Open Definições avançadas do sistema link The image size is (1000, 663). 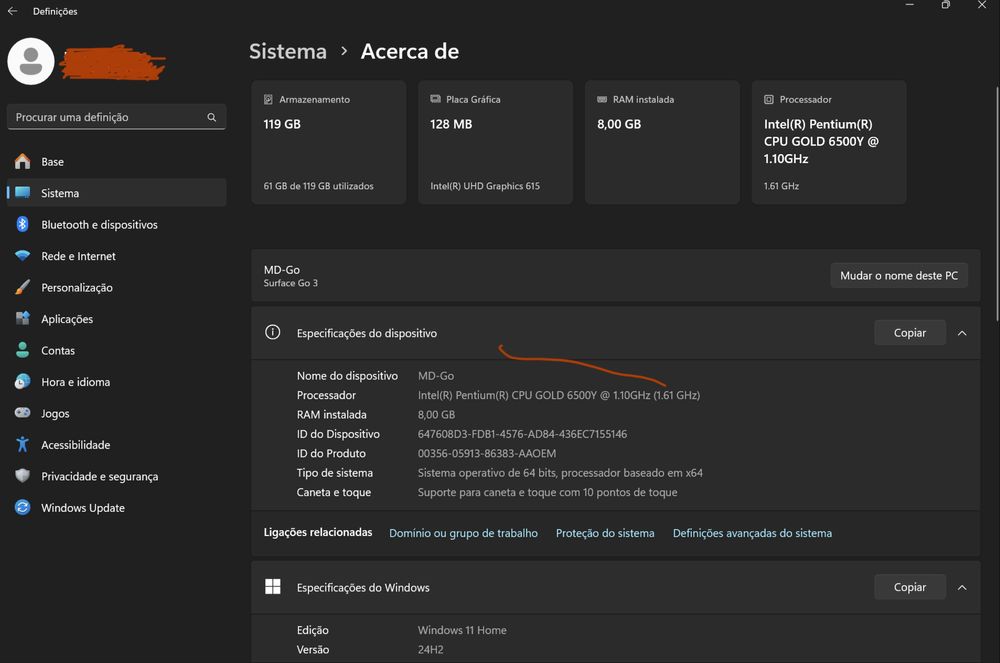coord(752,533)
